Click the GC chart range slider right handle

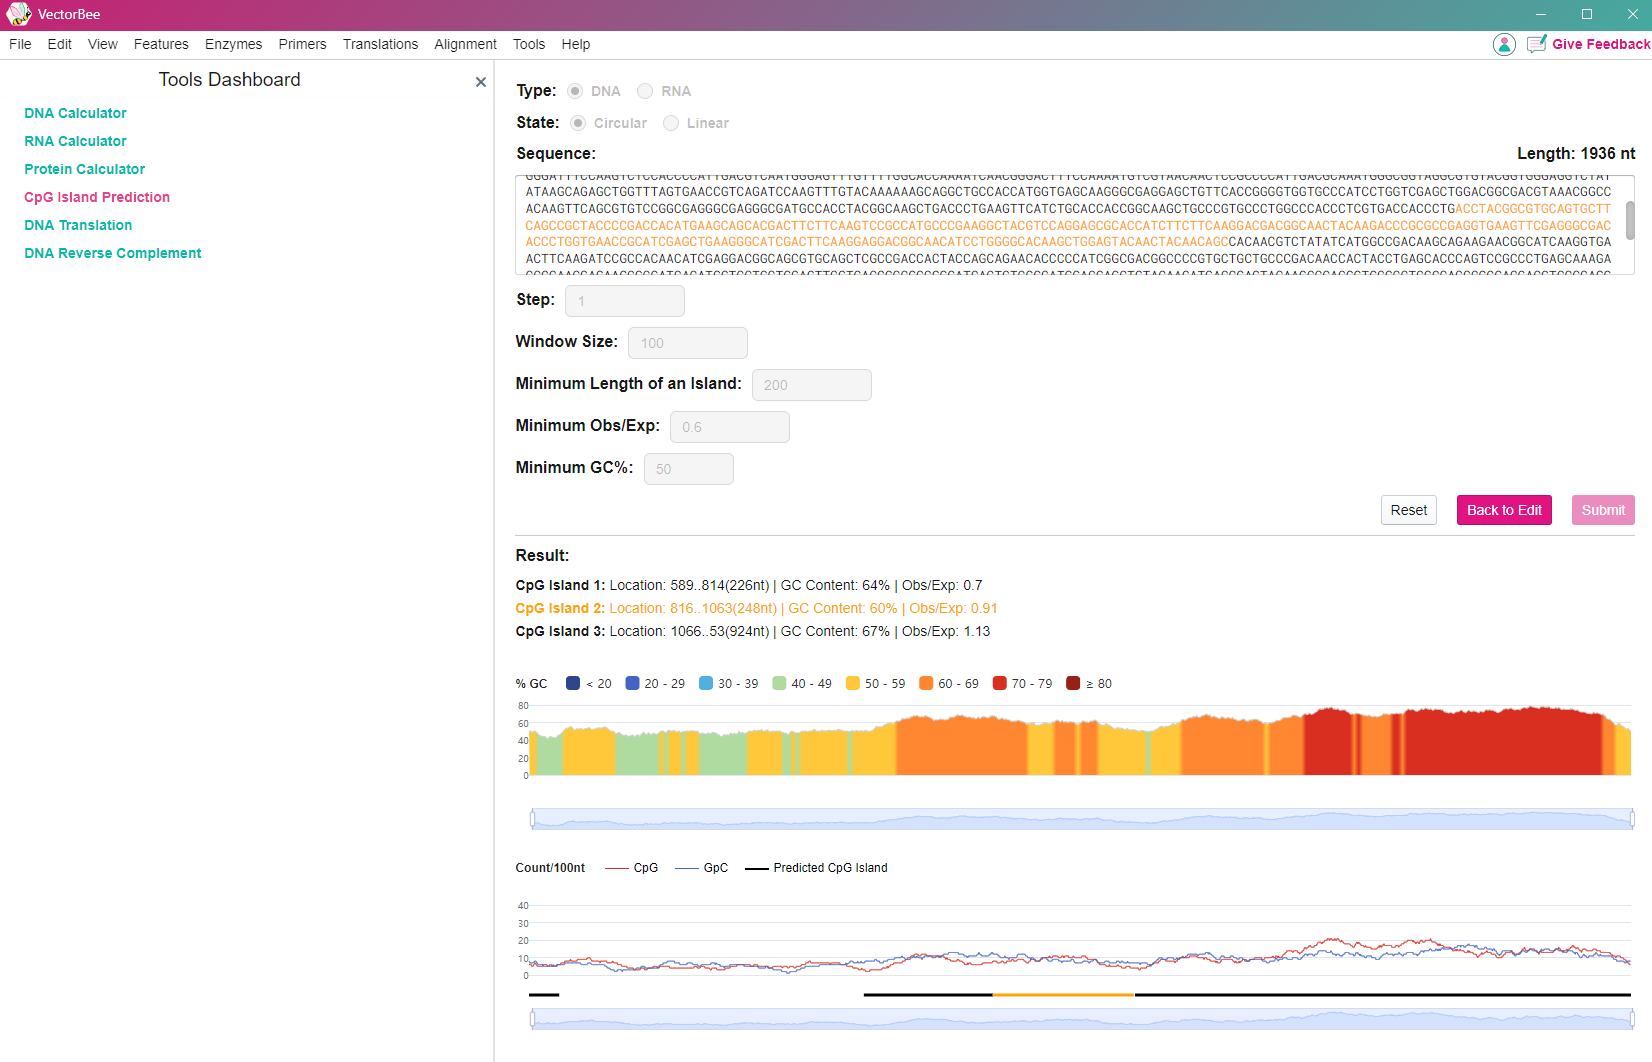[x=1632, y=819]
